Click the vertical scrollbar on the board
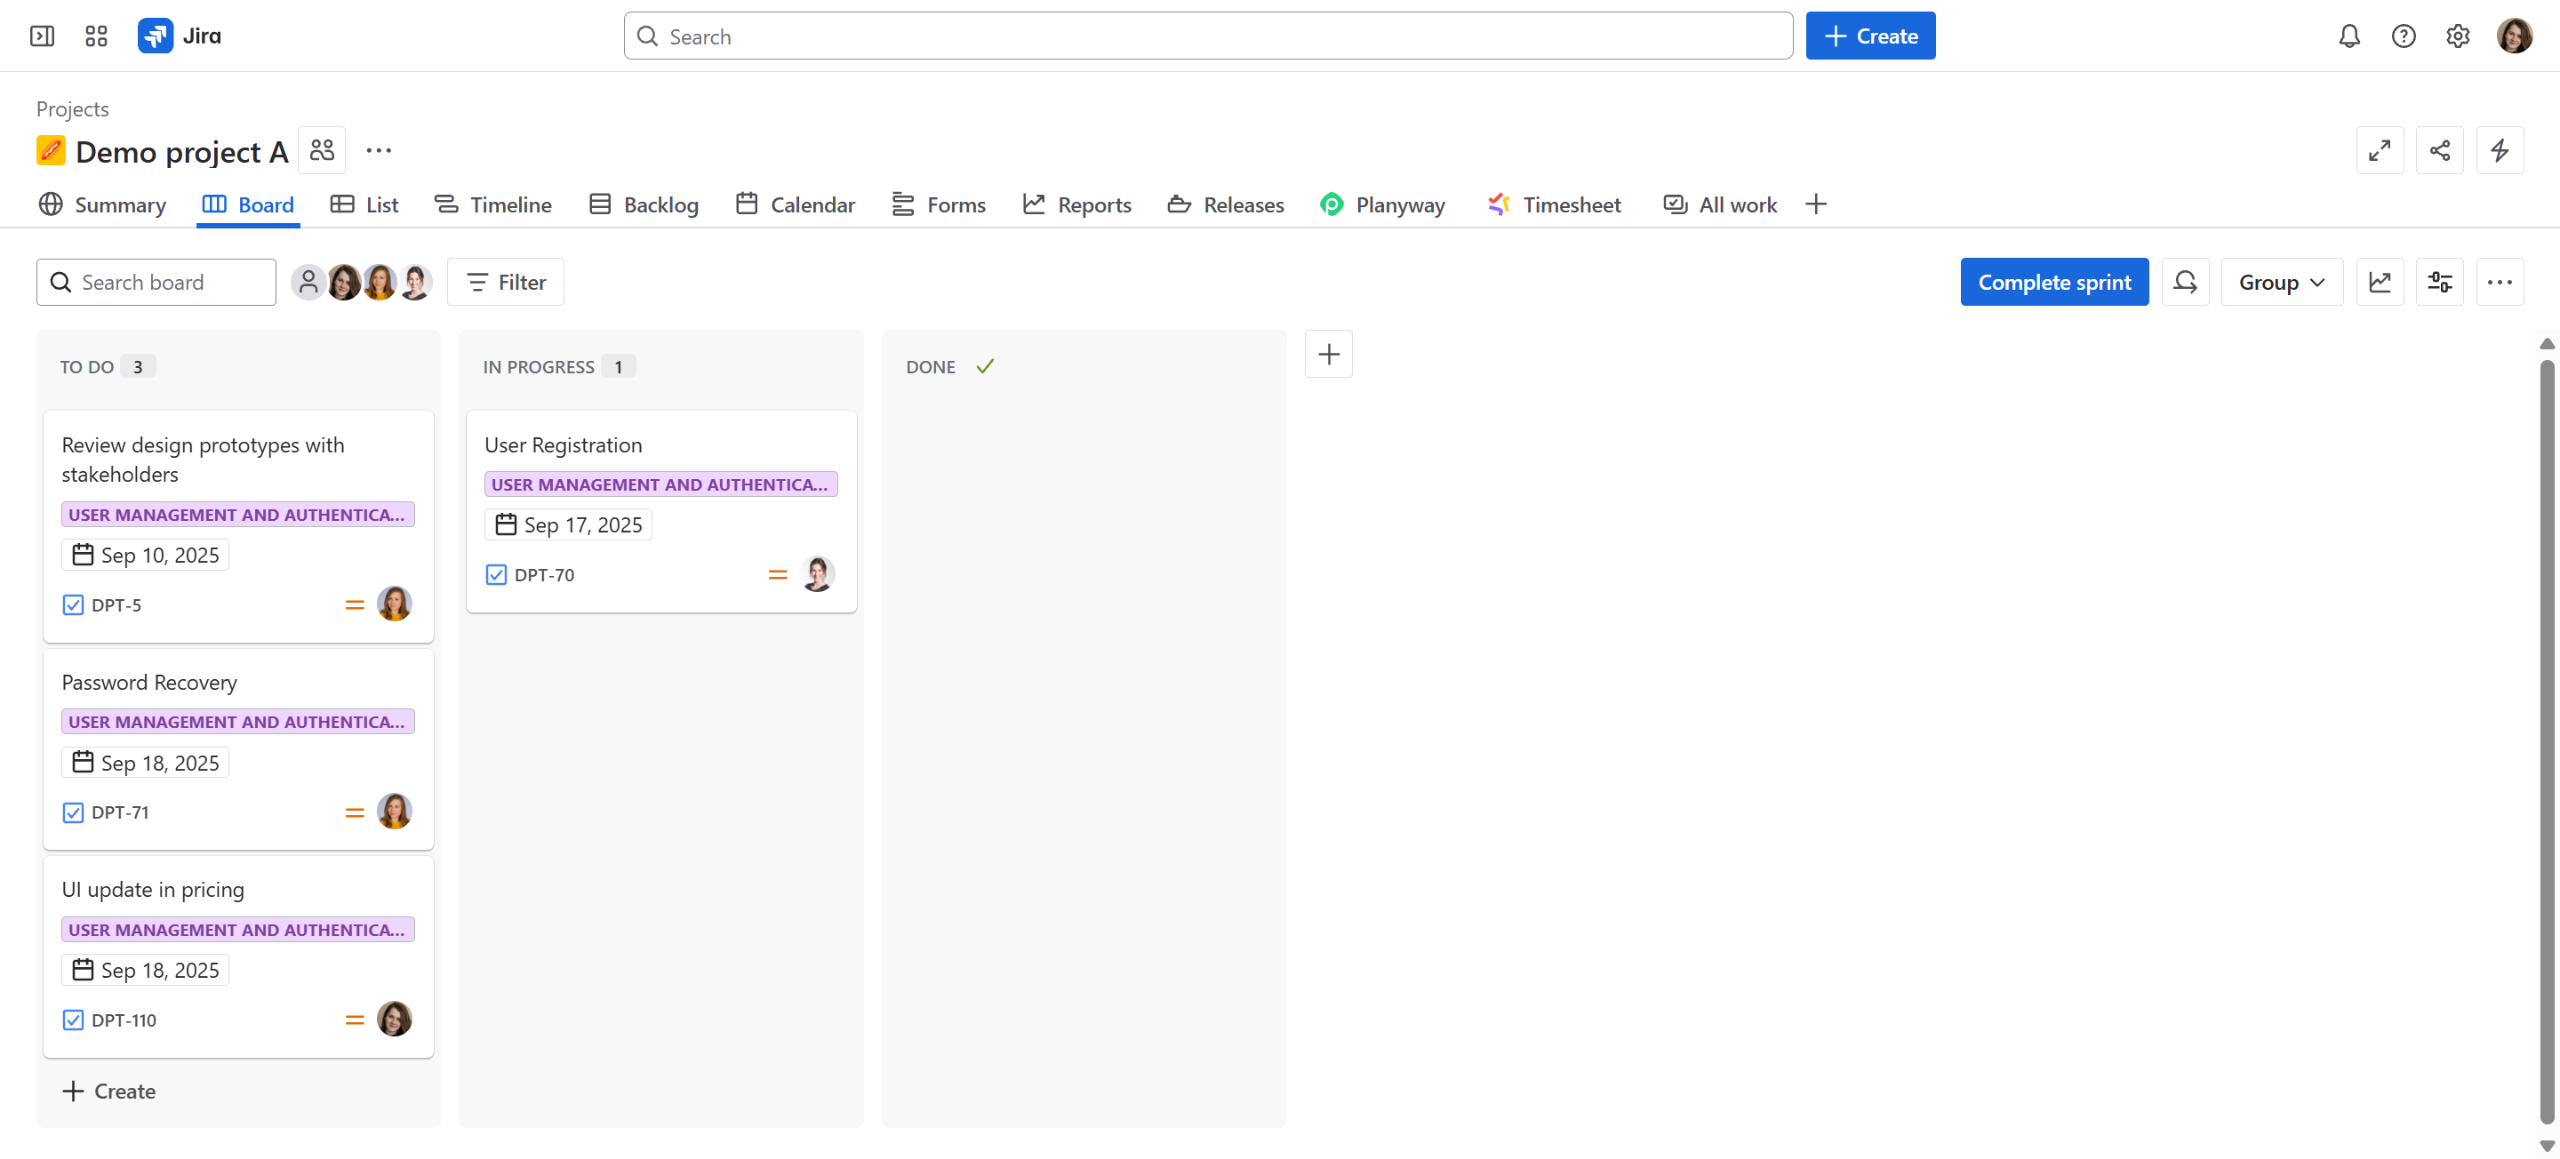 pyautogui.click(x=2546, y=740)
